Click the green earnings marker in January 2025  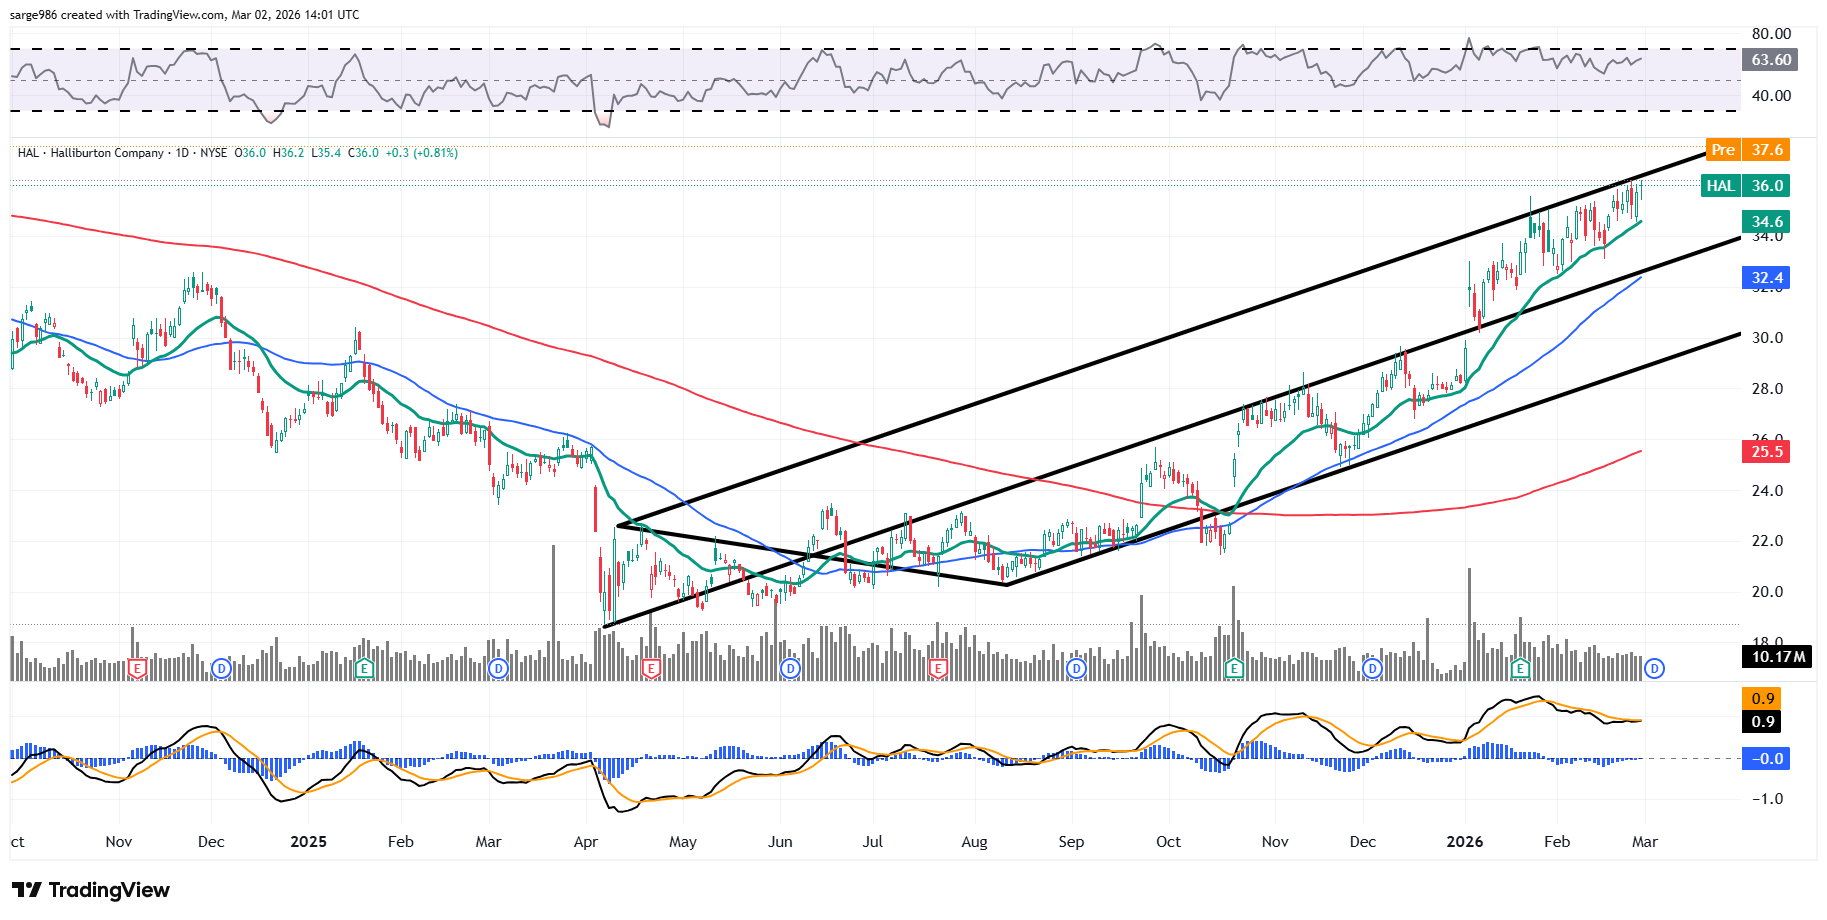364,668
